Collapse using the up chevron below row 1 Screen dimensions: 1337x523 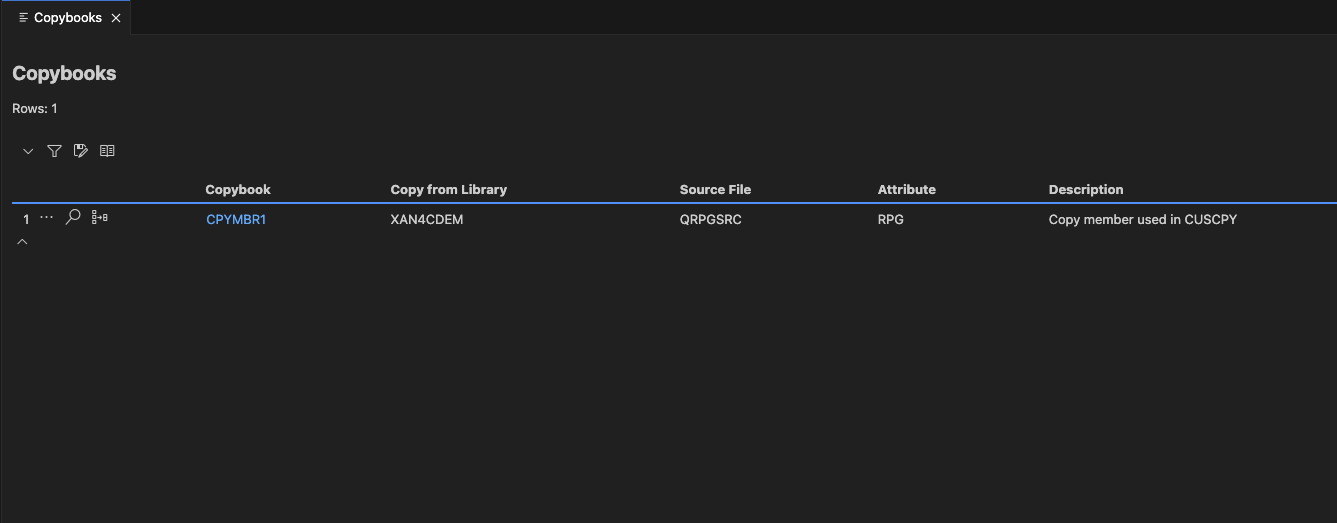pos(22,242)
